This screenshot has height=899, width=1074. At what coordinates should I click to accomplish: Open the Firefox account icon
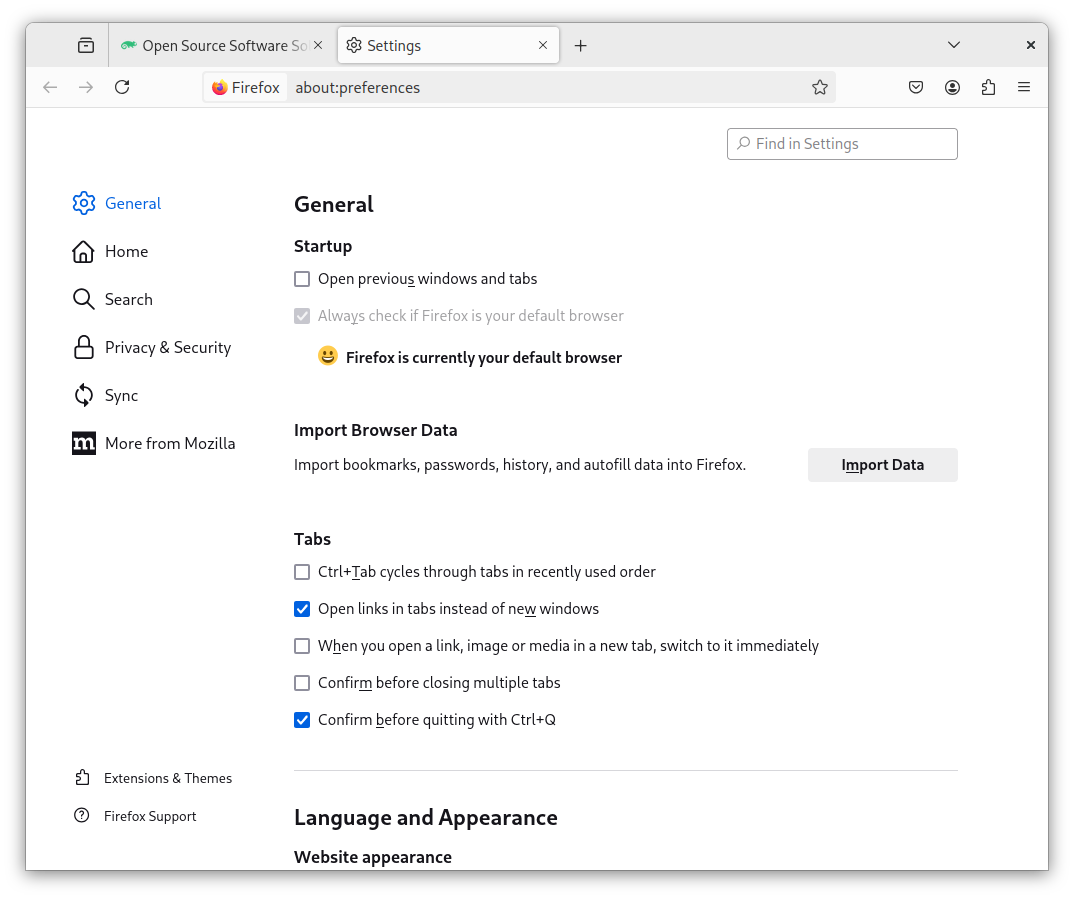[x=952, y=88]
